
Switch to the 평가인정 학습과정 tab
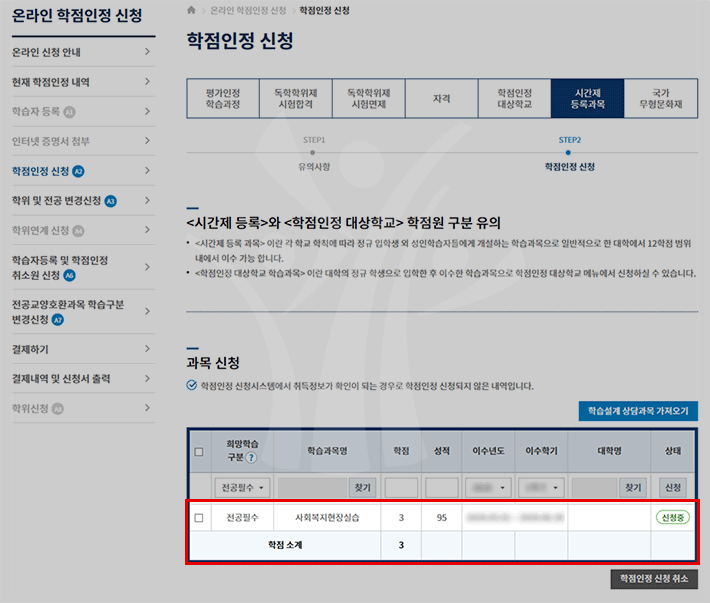[x=222, y=98]
